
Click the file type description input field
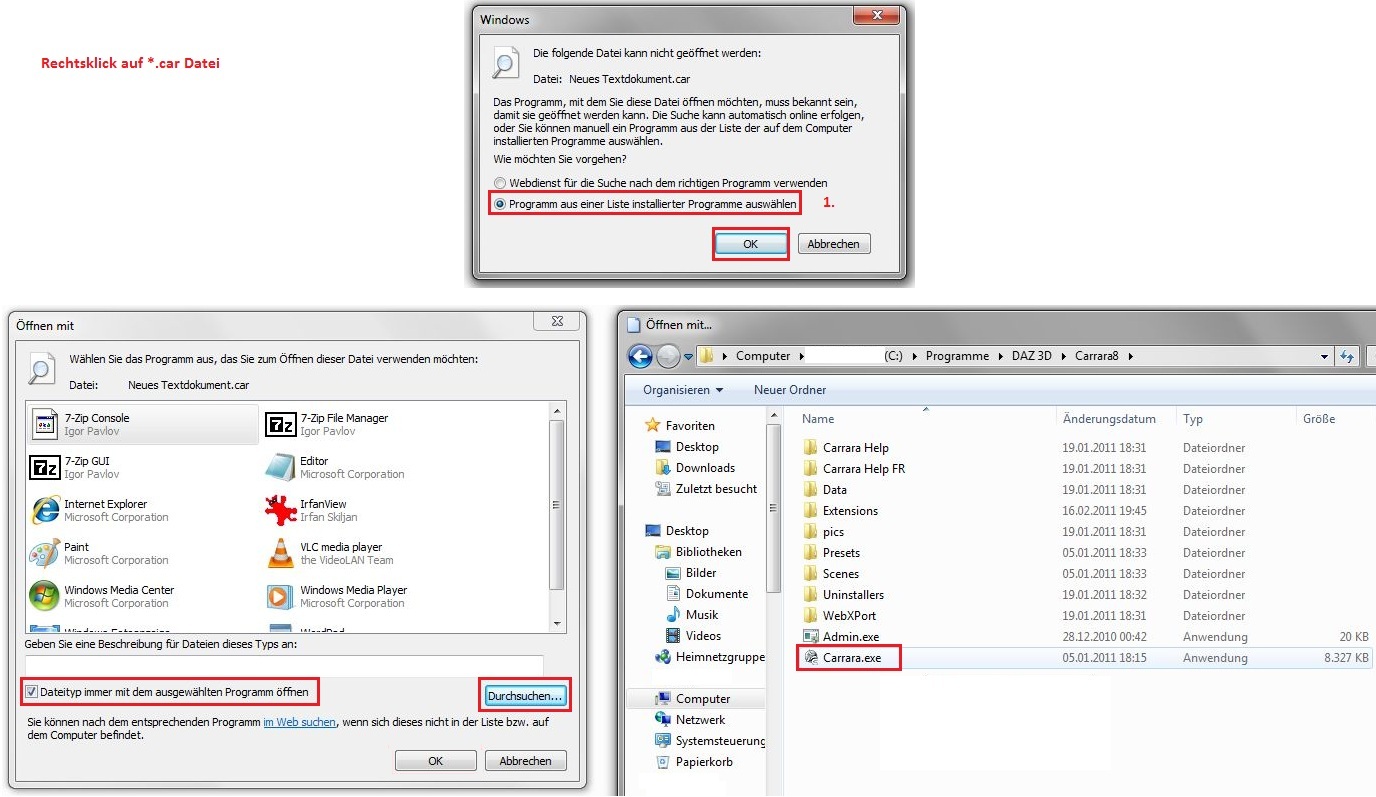click(x=284, y=665)
